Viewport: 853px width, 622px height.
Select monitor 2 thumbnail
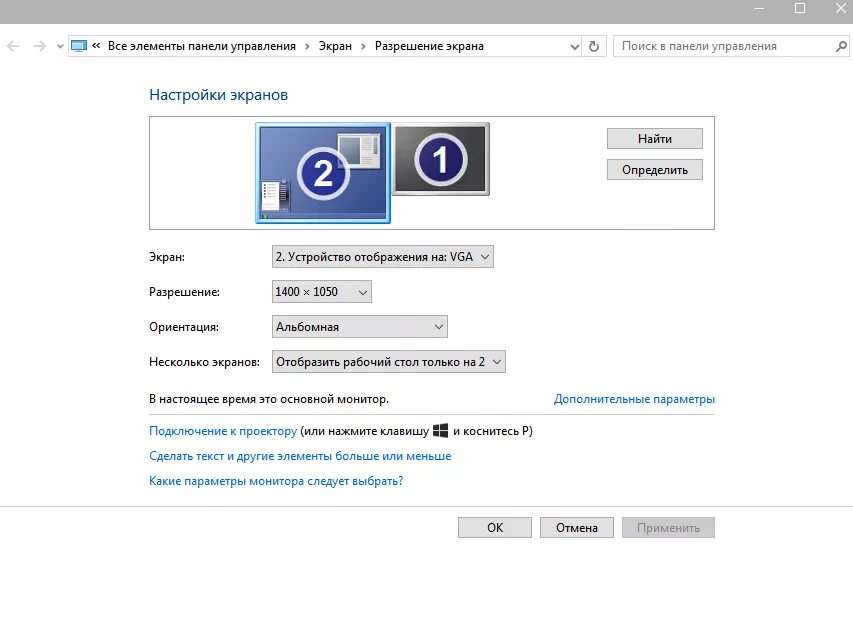click(x=323, y=173)
